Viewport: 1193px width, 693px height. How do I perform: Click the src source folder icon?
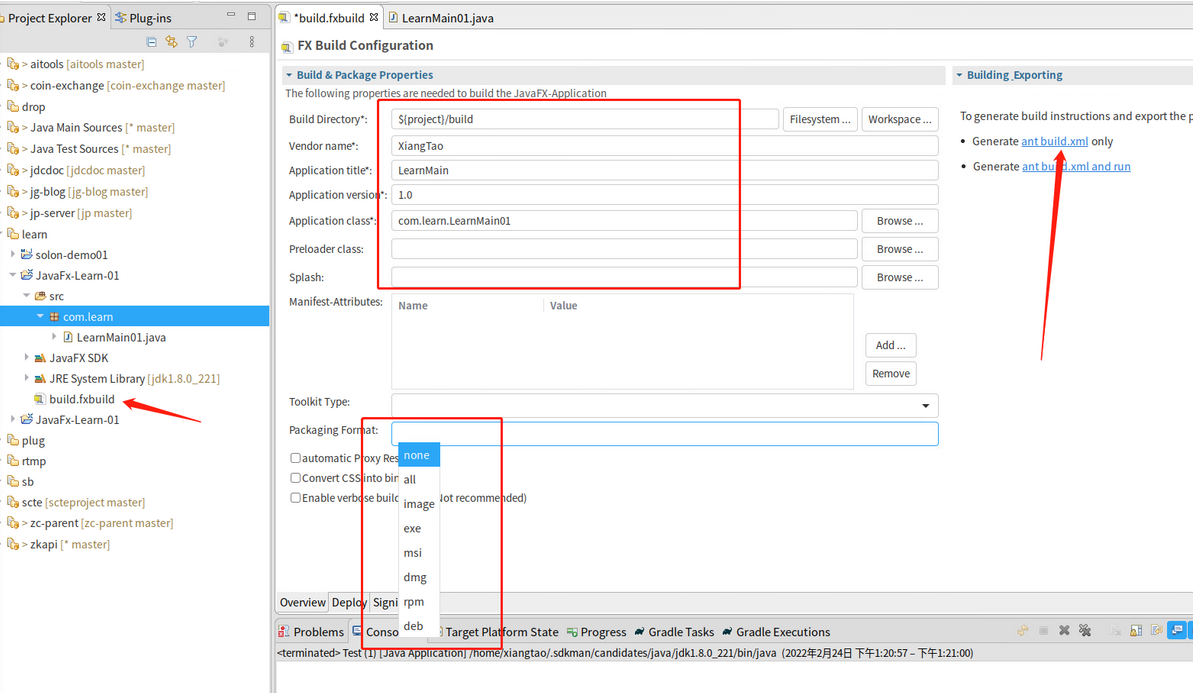pos(40,296)
